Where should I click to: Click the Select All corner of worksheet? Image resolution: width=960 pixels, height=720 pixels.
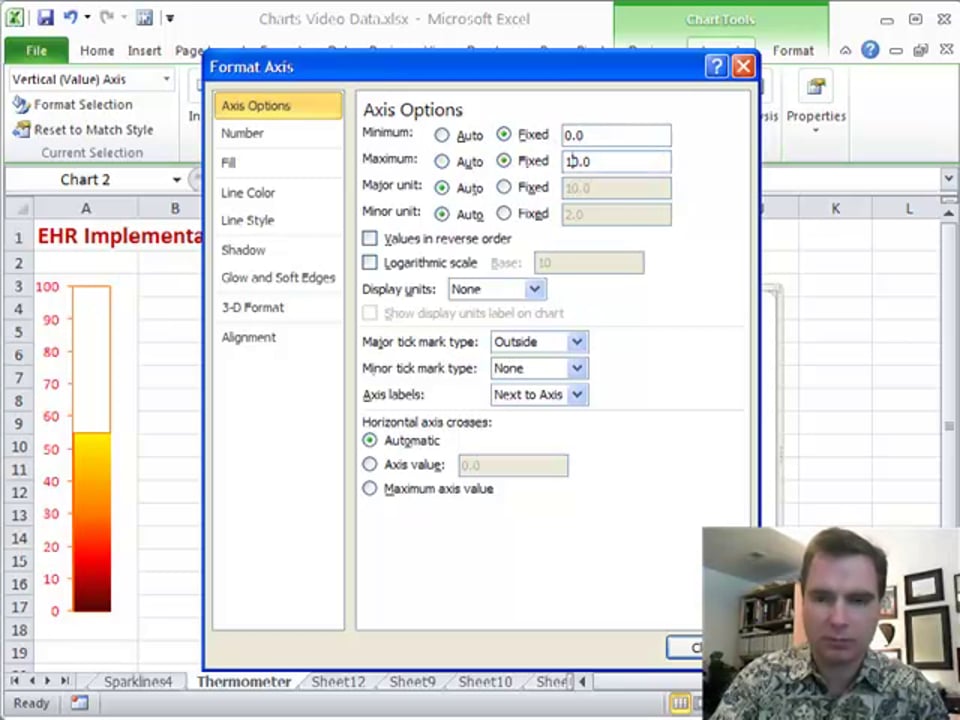tap(19, 209)
